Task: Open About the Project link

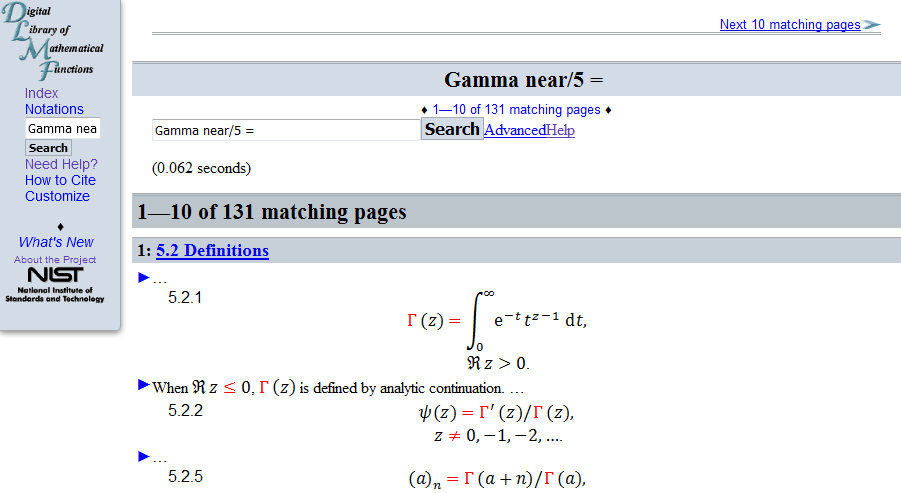Action: (x=55, y=260)
